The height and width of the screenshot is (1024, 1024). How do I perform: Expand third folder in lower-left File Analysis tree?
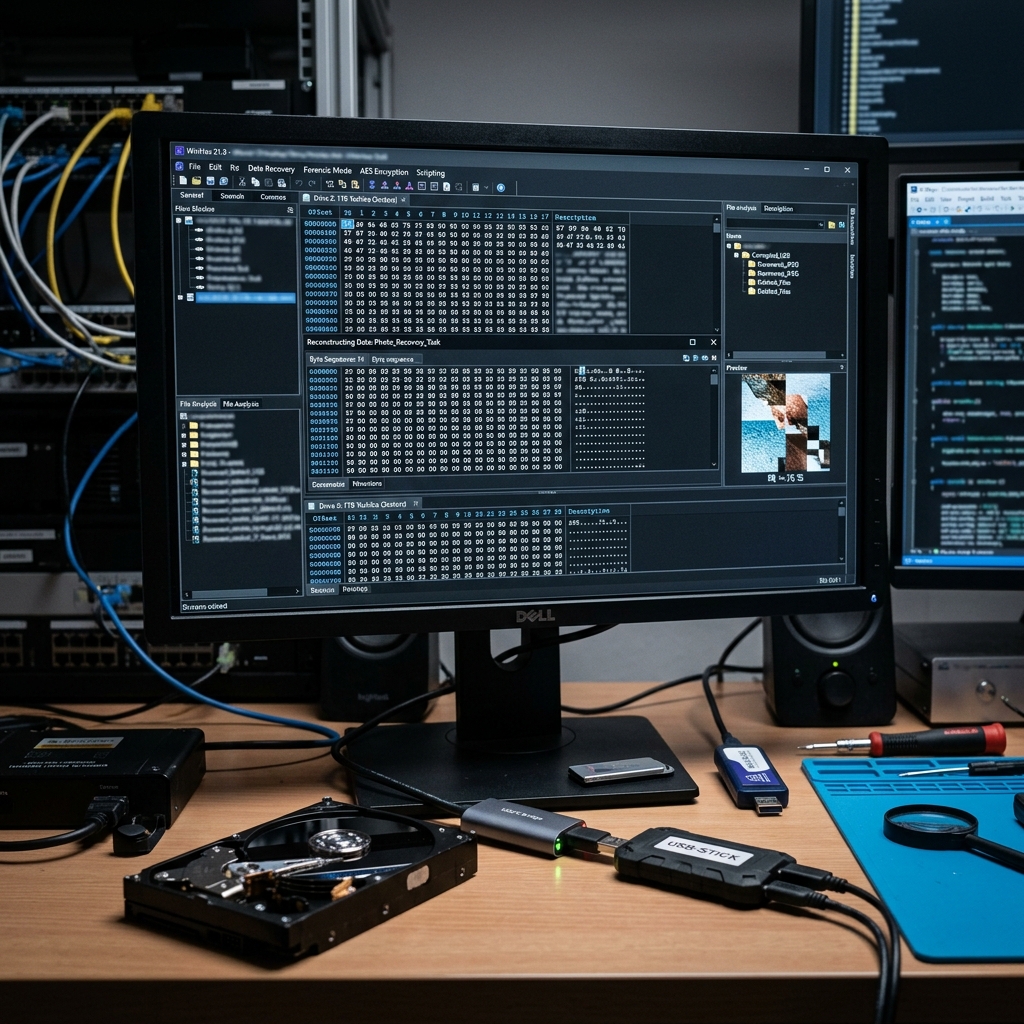(x=184, y=445)
